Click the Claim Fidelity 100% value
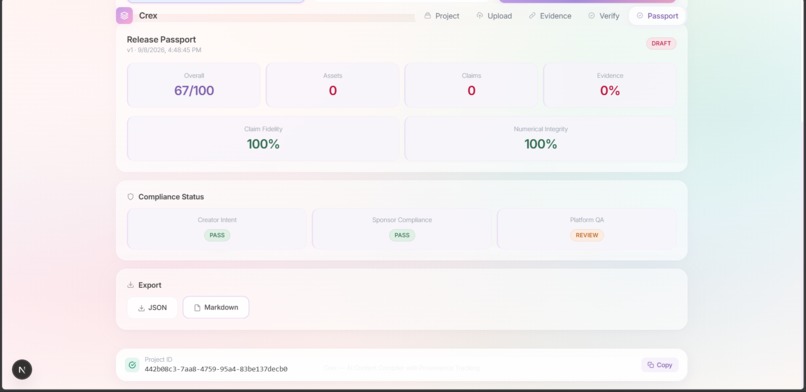806x392 pixels. [x=263, y=144]
